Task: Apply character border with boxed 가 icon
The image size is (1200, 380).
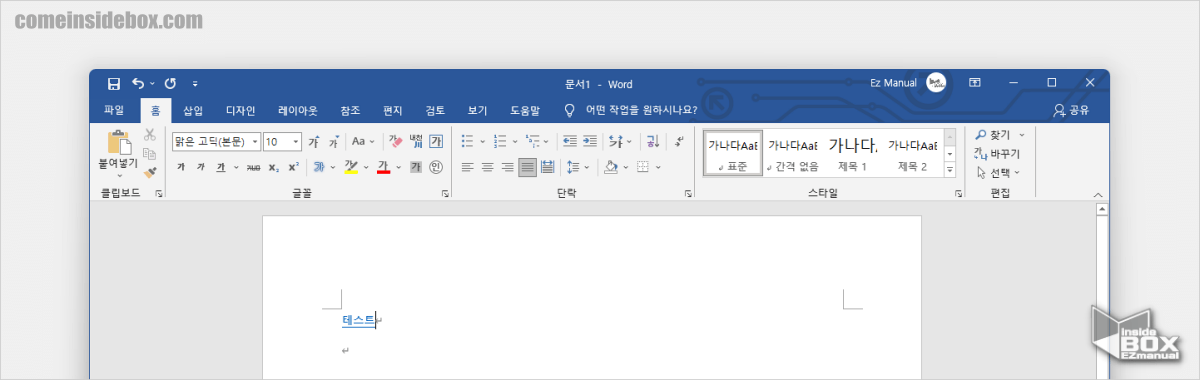Action: pyautogui.click(x=436, y=141)
